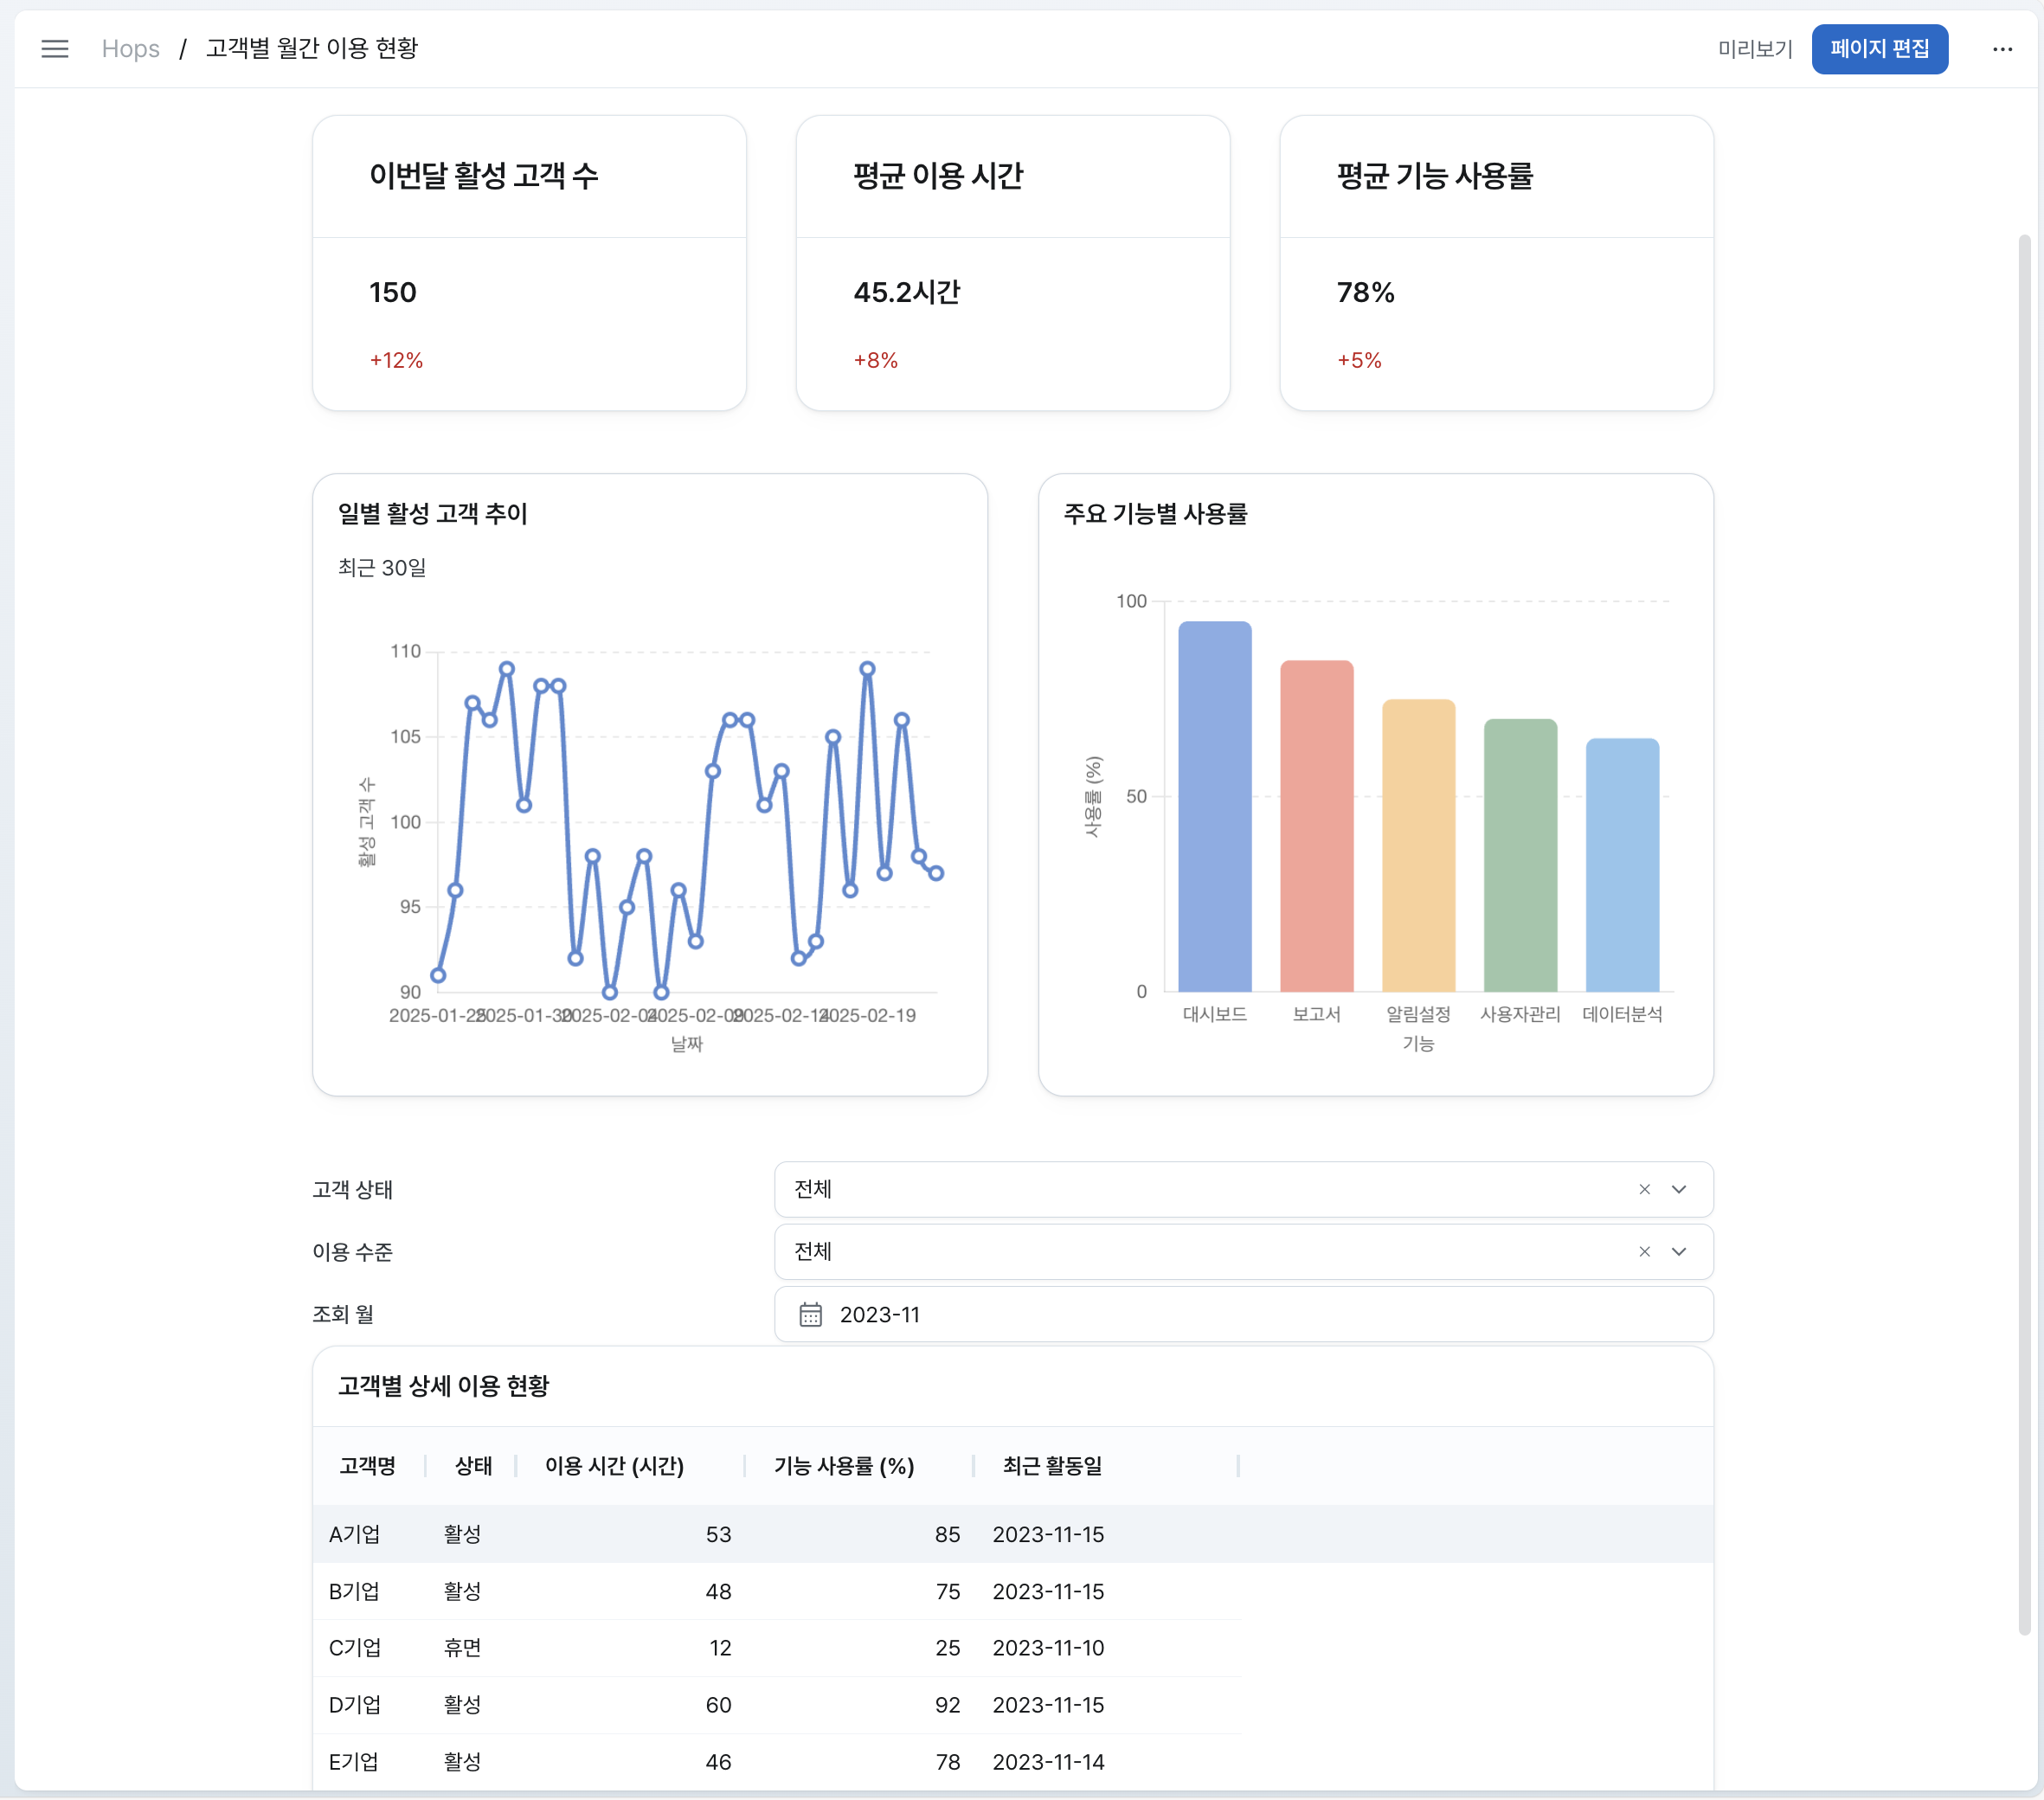Screen dimensions: 2044x1800
Task: Click the 78% feature usage value
Action: click(x=1365, y=292)
